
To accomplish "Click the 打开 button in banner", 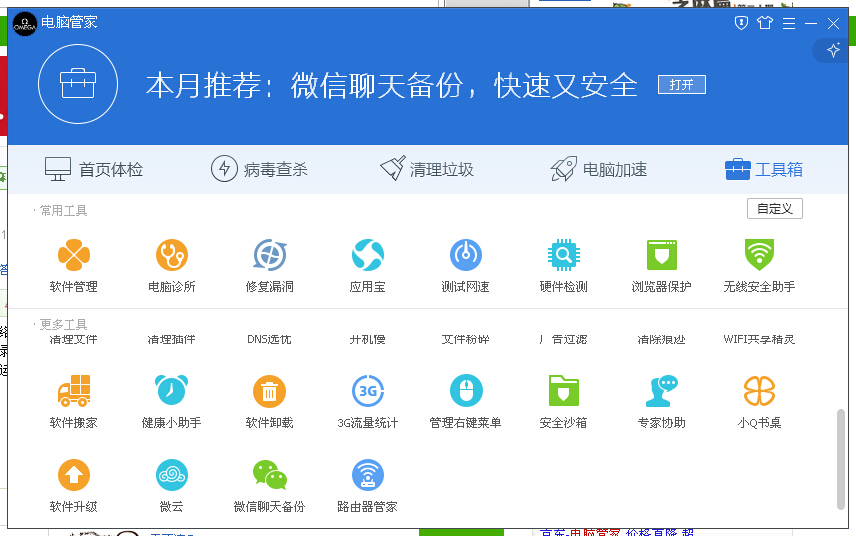I will (682, 85).
